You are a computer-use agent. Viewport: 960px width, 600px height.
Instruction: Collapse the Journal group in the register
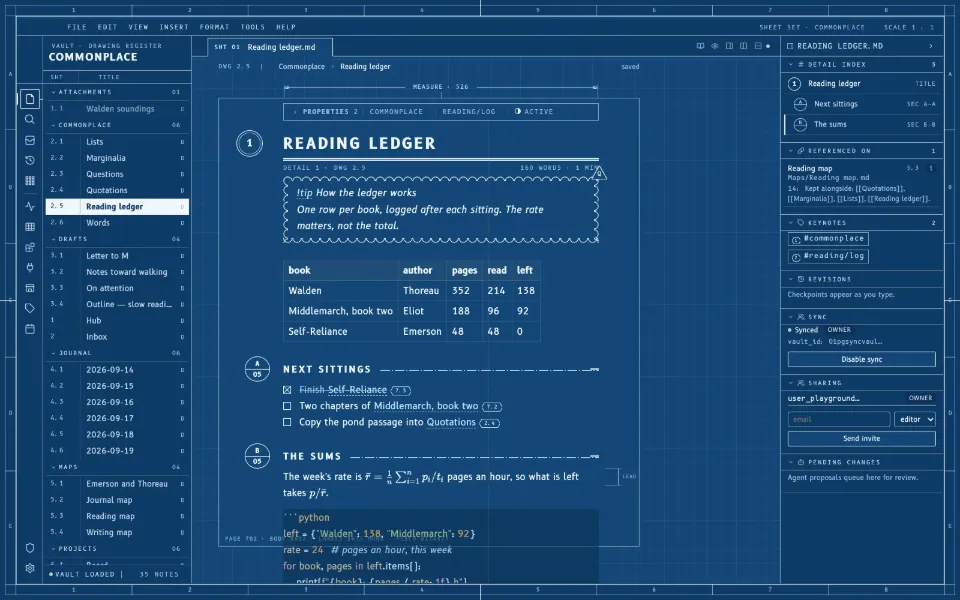[x=53, y=353]
